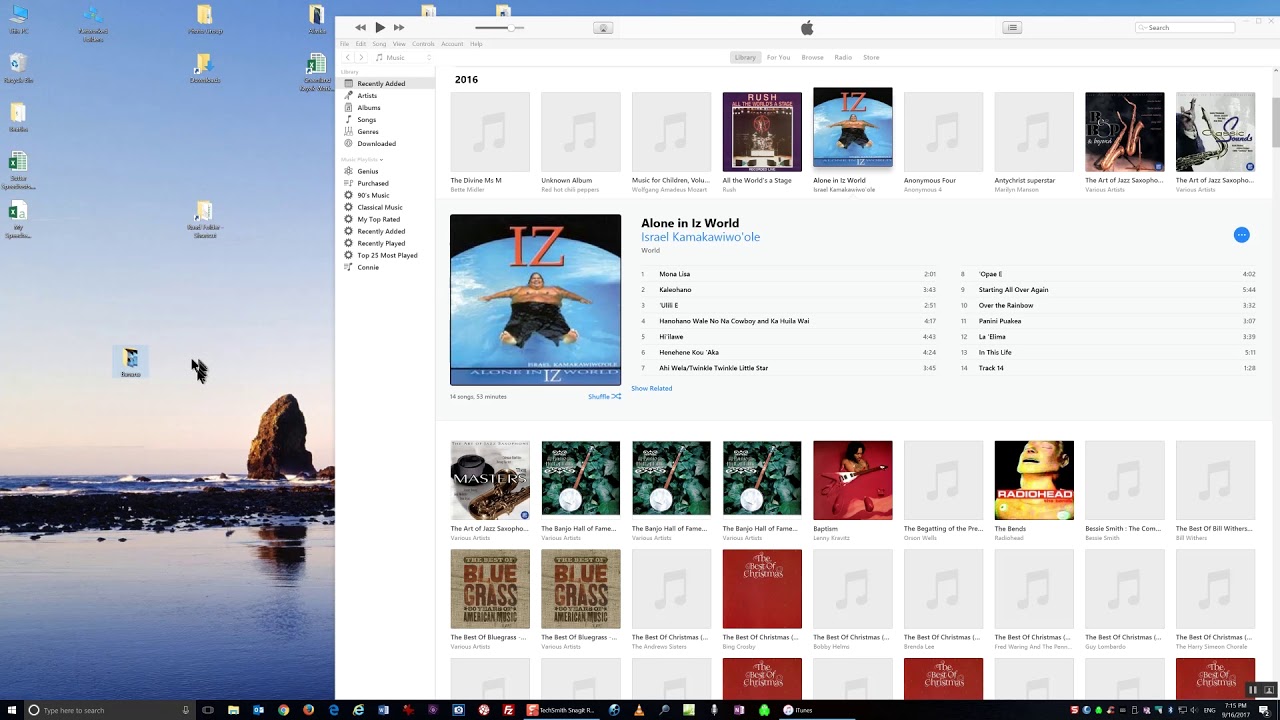This screenshot has height=720, width=1280.
Task: Select Artists in the sidebar
Action: 385,96
